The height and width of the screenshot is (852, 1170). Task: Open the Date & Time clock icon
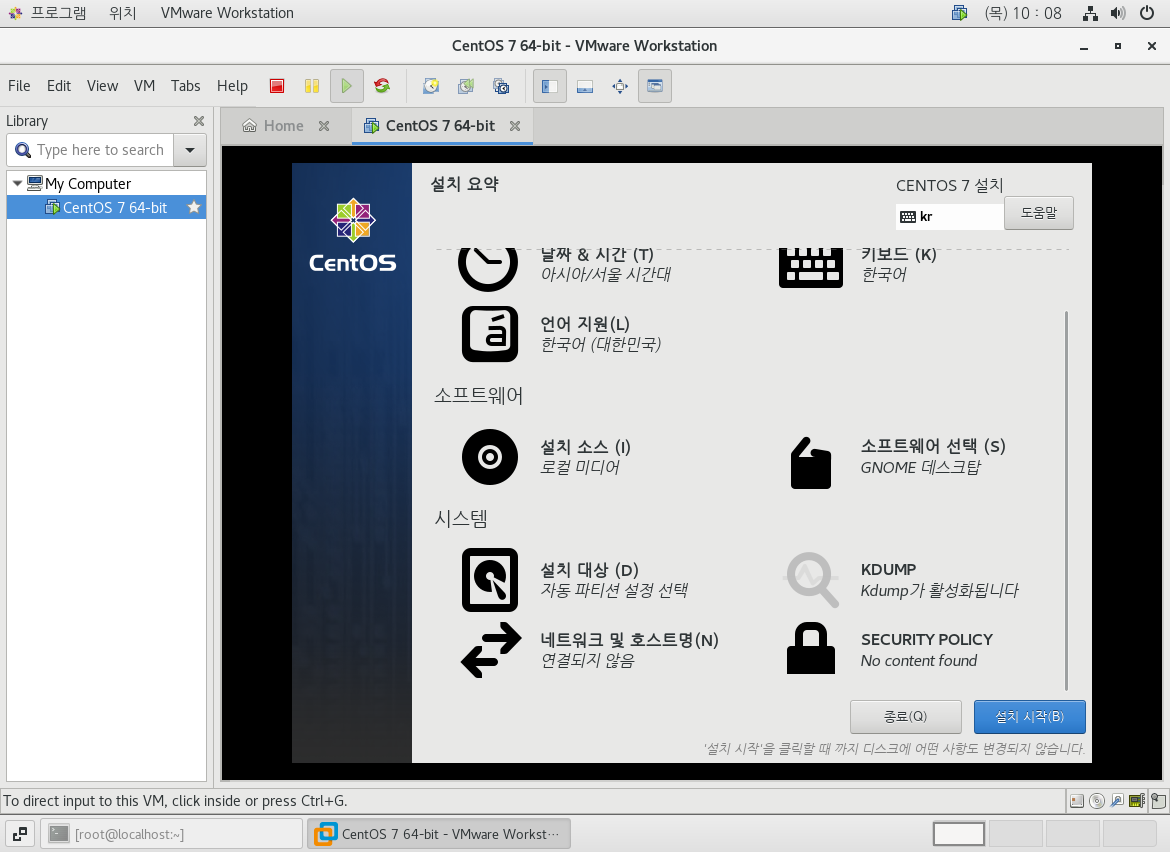[488, 267]
